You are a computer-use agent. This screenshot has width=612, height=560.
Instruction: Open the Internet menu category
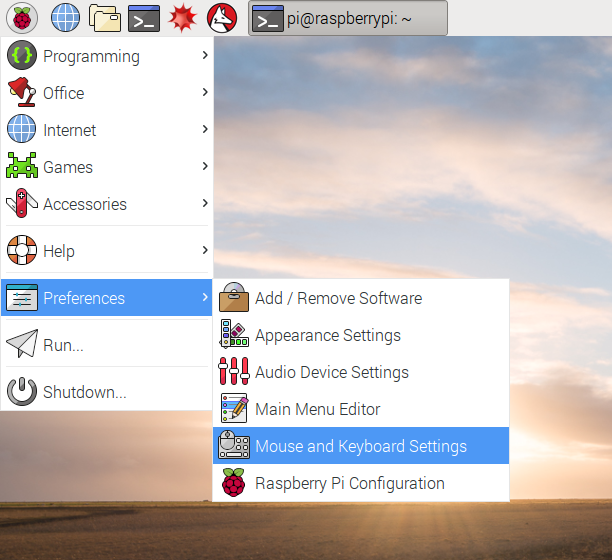coord(107,129)
